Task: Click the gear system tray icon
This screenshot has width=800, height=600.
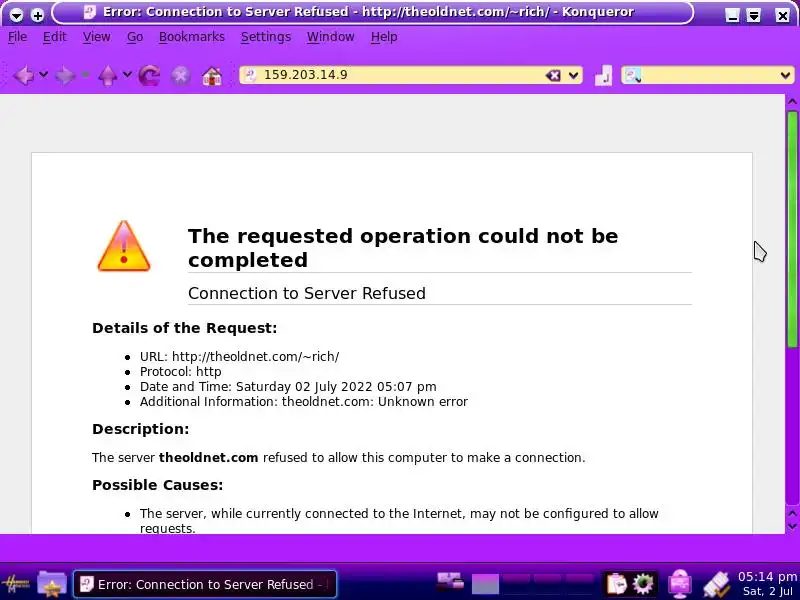Action: (x=642, y=584)
